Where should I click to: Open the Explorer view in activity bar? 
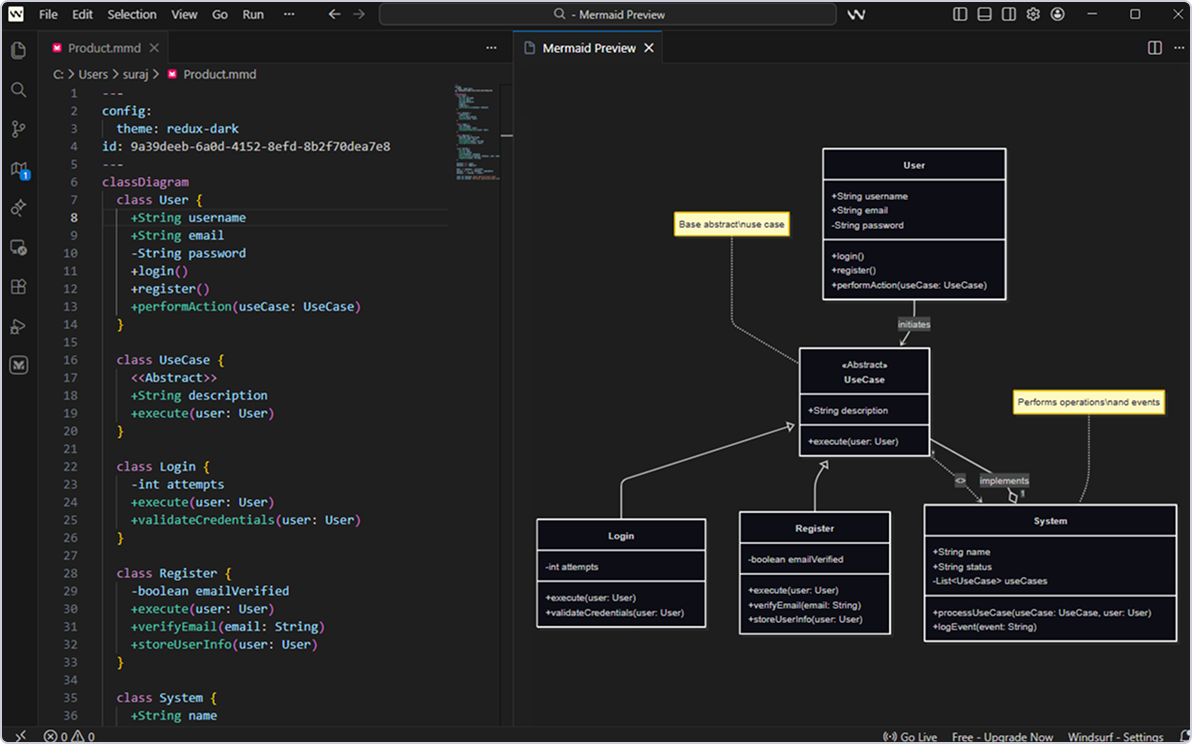coord(18,50)
